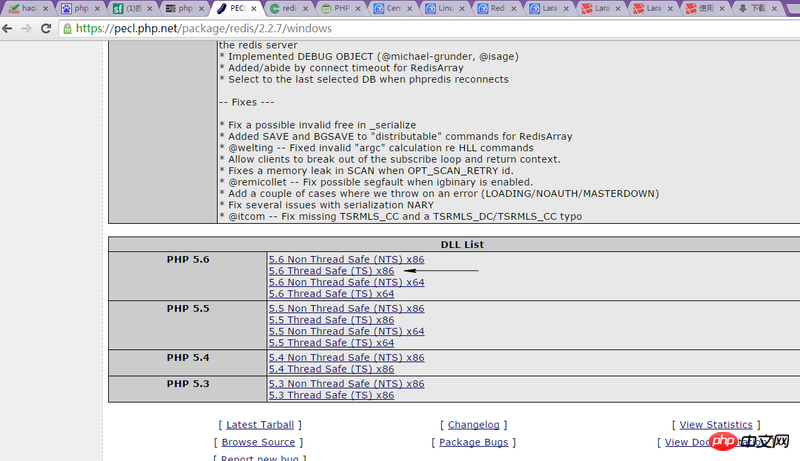Open 5.3 Thread Safe (TS) x86 link

[332, 395]
